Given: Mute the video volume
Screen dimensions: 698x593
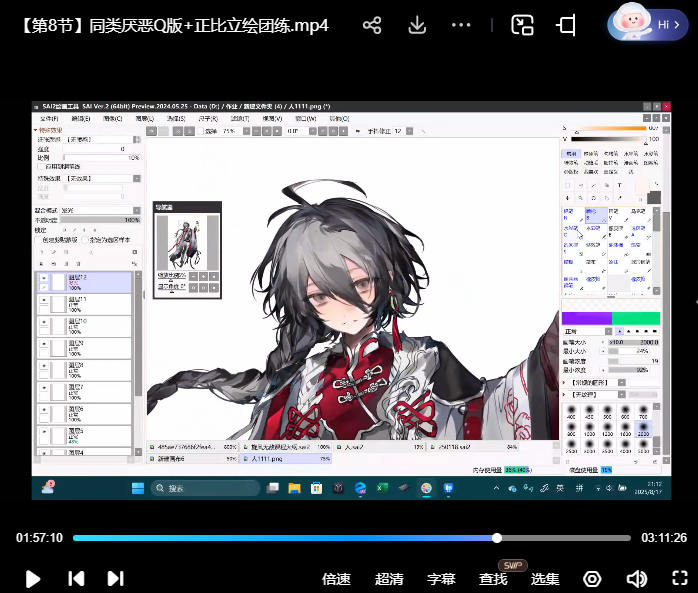Looking at the screenshot, I should click(636, 578).
